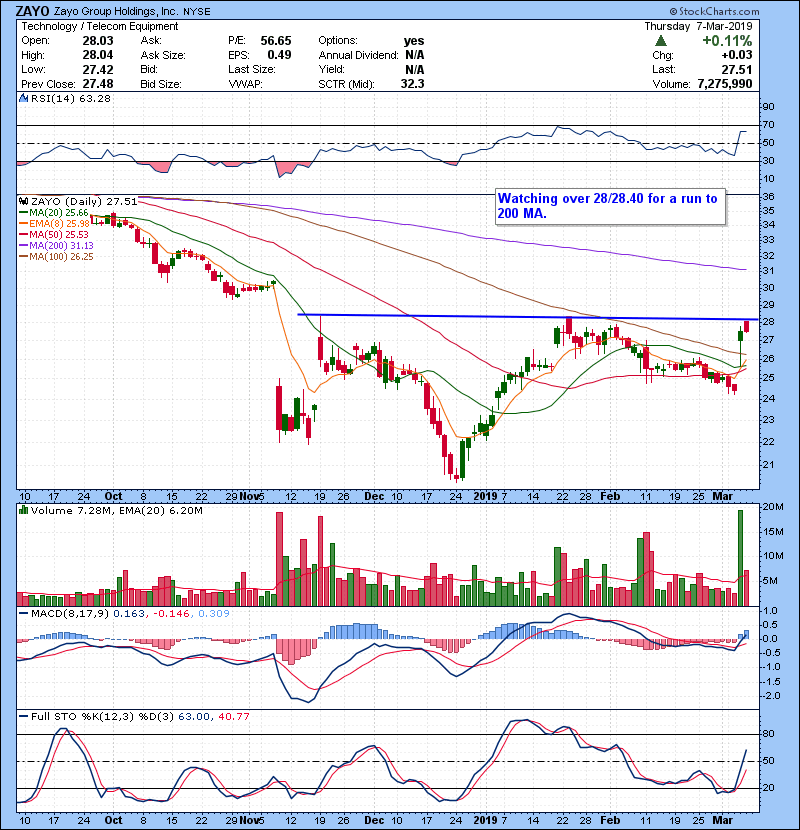The image size is (800, 830).
Task: Click the Options value yes
Action: [414, 41]
